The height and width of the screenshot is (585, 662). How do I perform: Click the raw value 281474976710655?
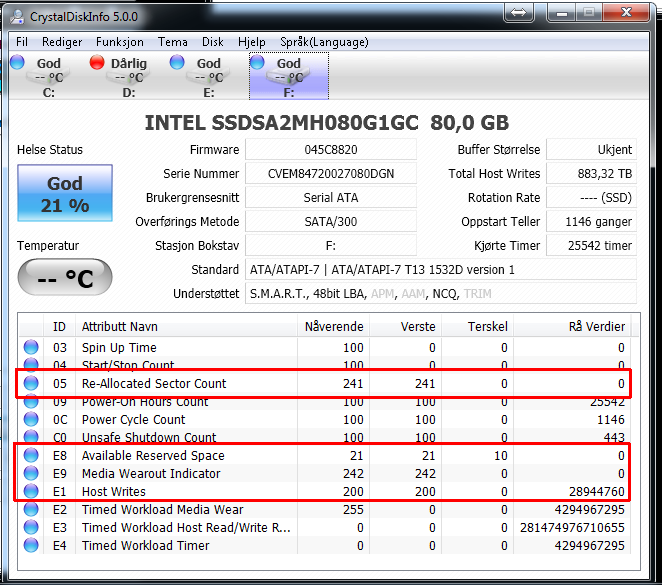[572, 528]
